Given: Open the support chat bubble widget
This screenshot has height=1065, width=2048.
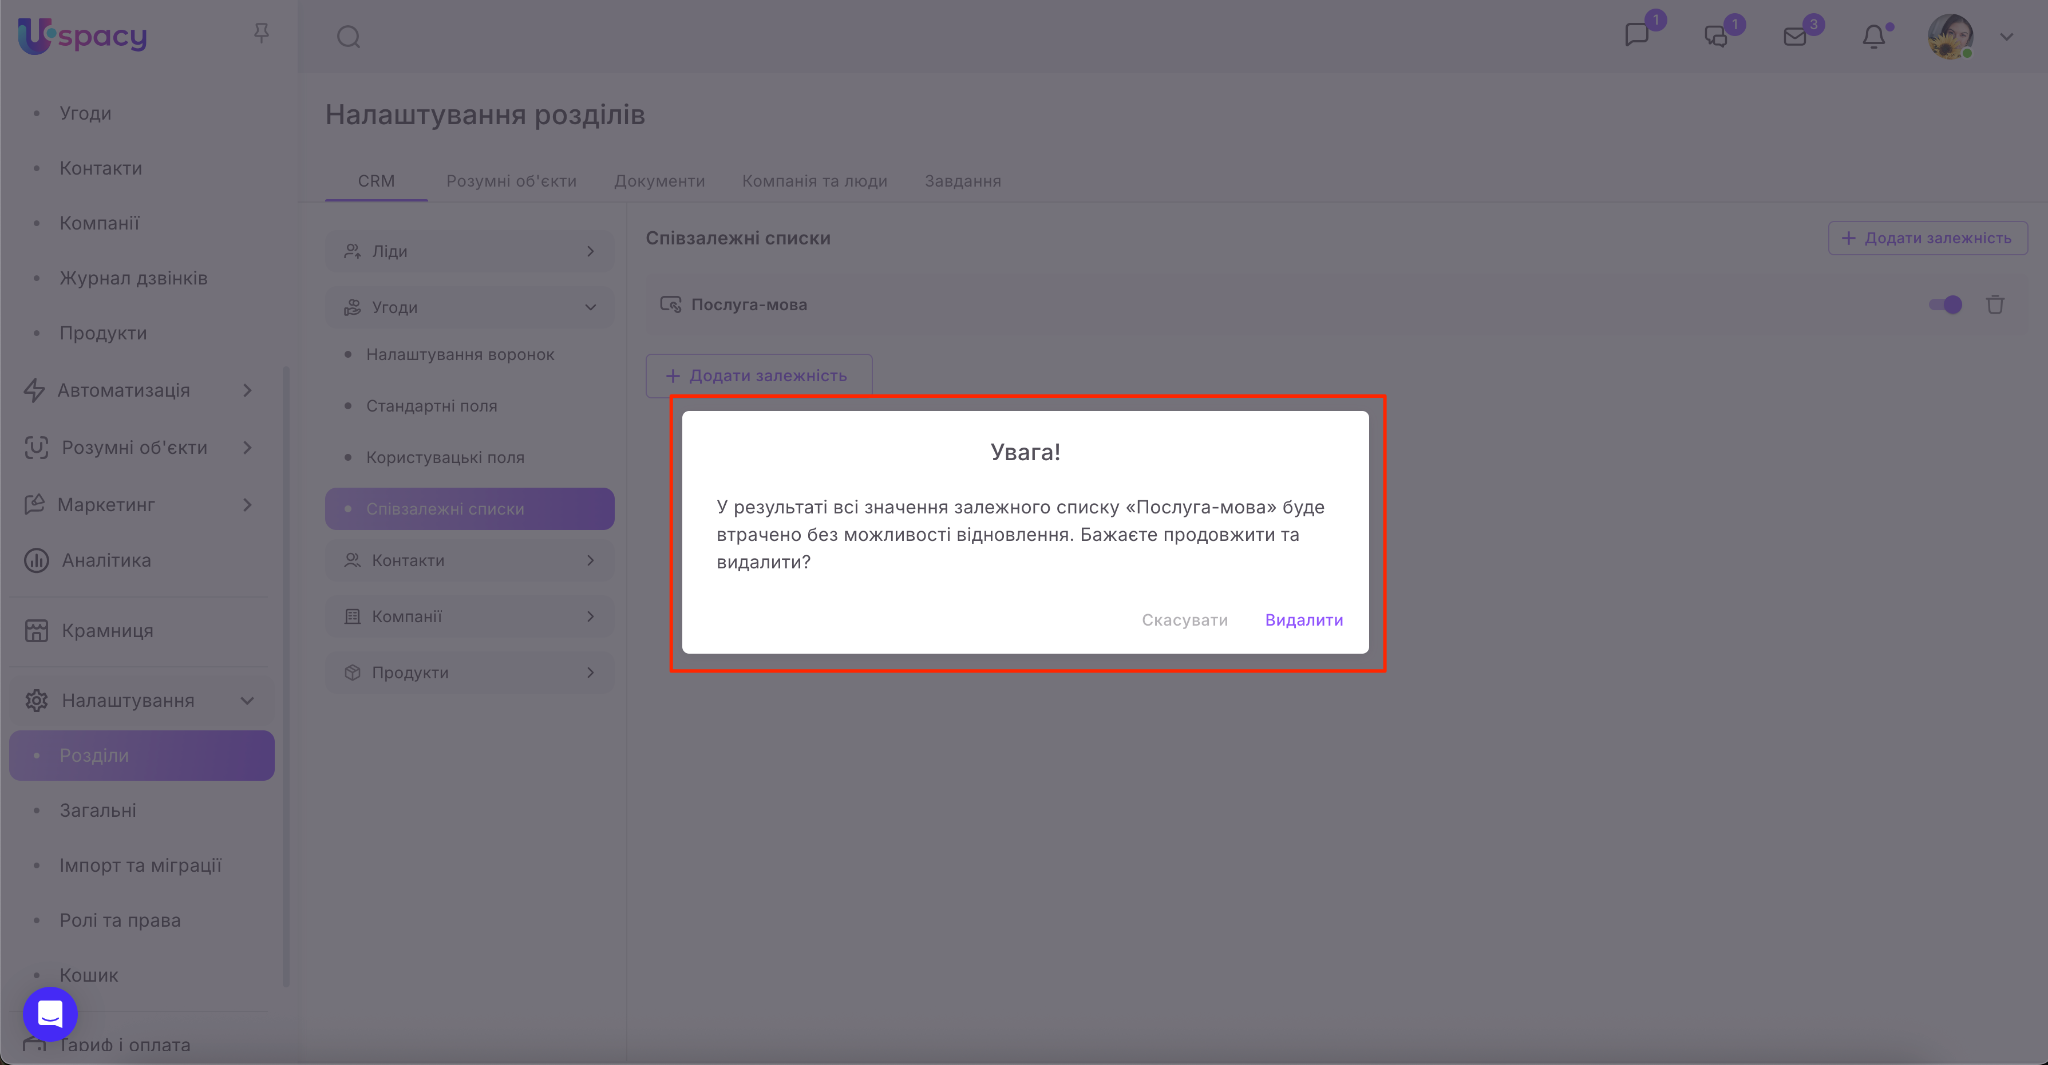Looking at the screenshot, I should click(50, 1014).
